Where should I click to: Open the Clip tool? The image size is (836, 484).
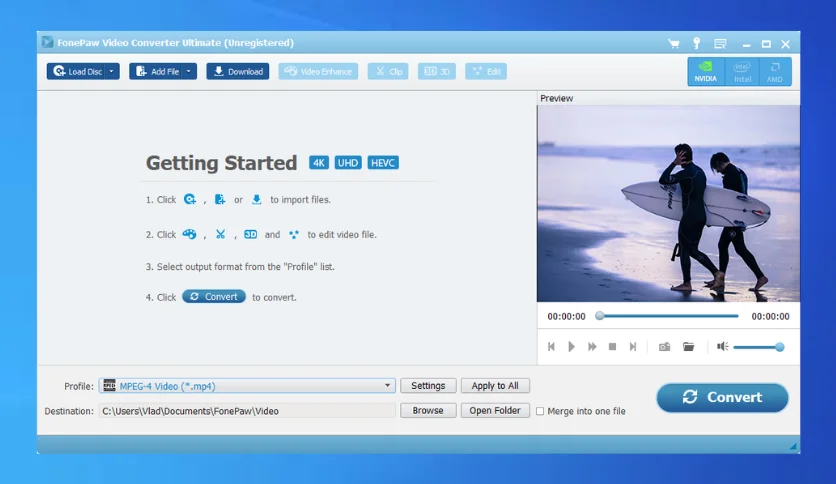coord(388,71)
